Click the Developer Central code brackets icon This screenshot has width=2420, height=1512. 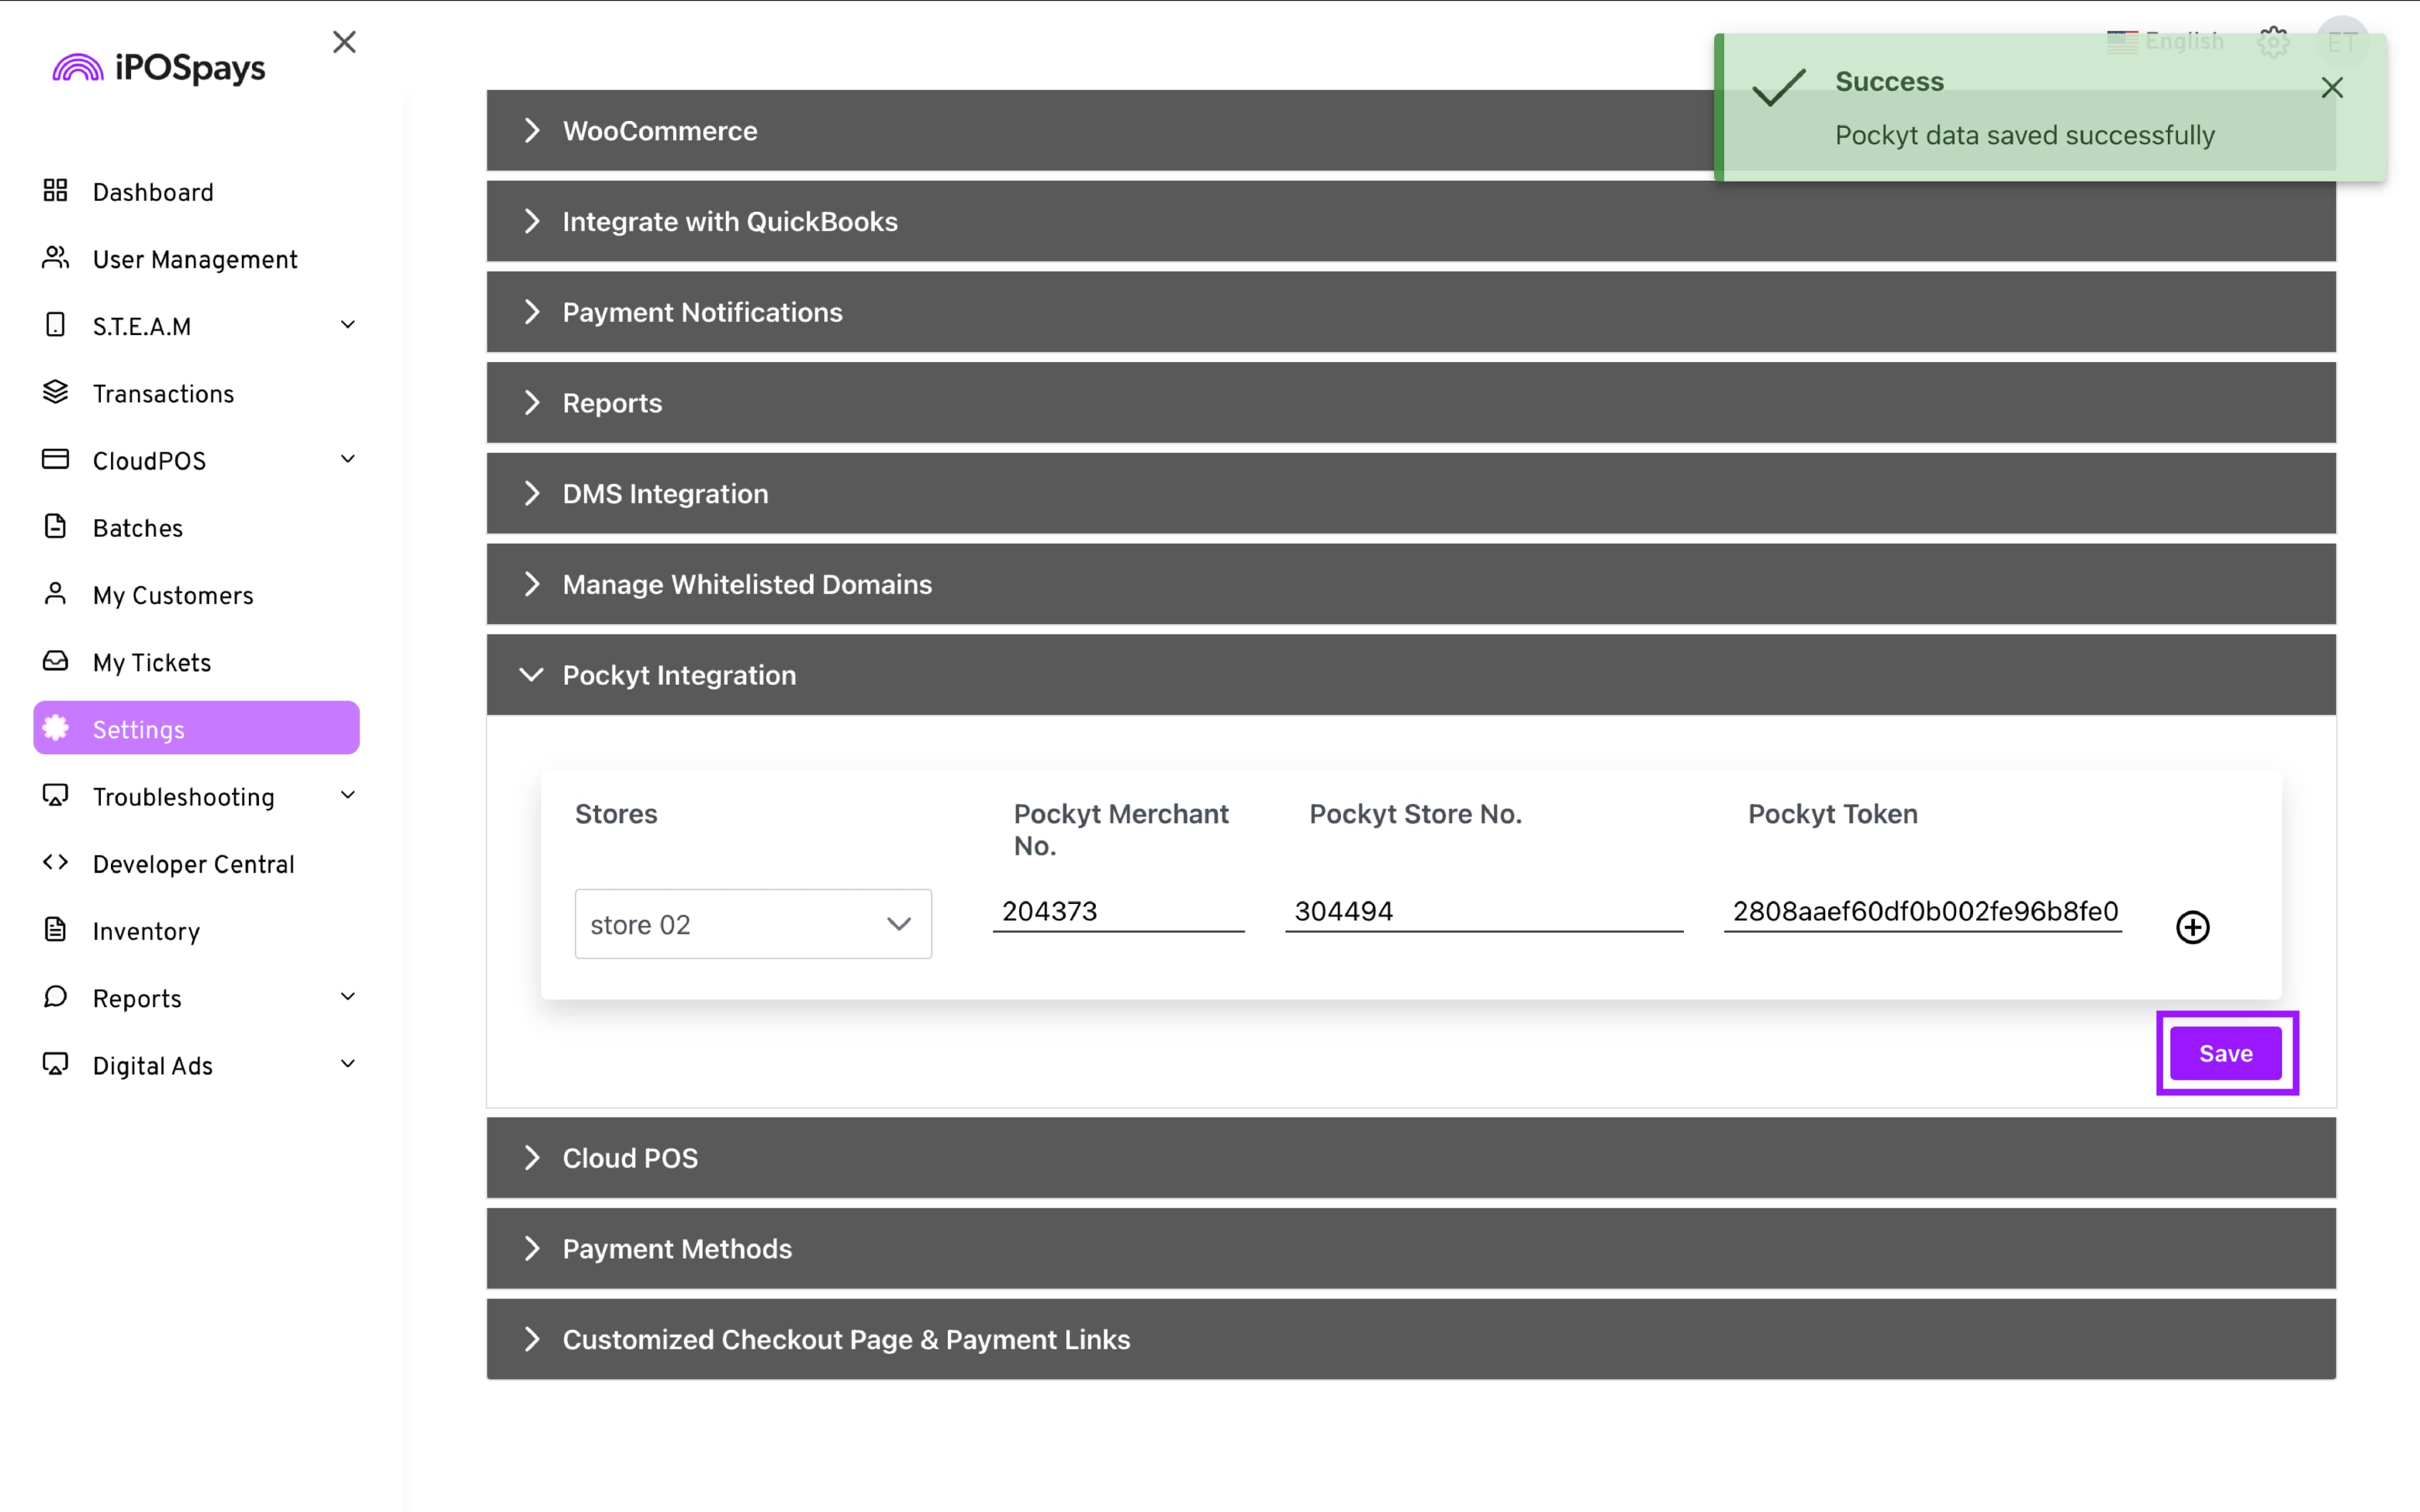pos(56,862)
